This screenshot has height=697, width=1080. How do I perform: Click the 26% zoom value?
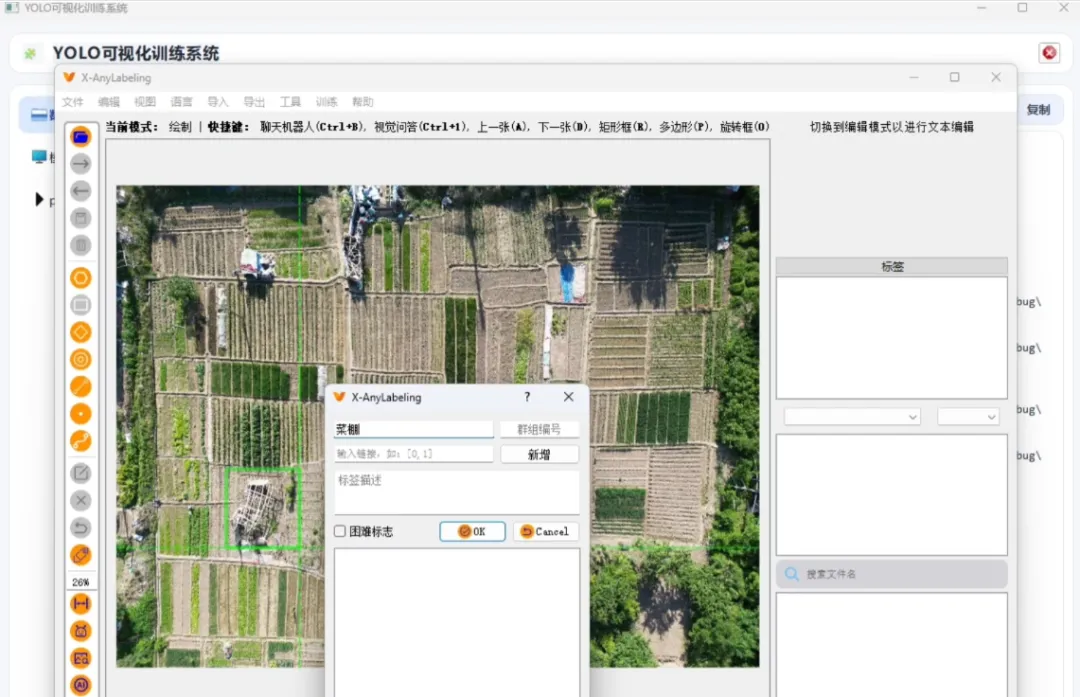click(81, 582)
